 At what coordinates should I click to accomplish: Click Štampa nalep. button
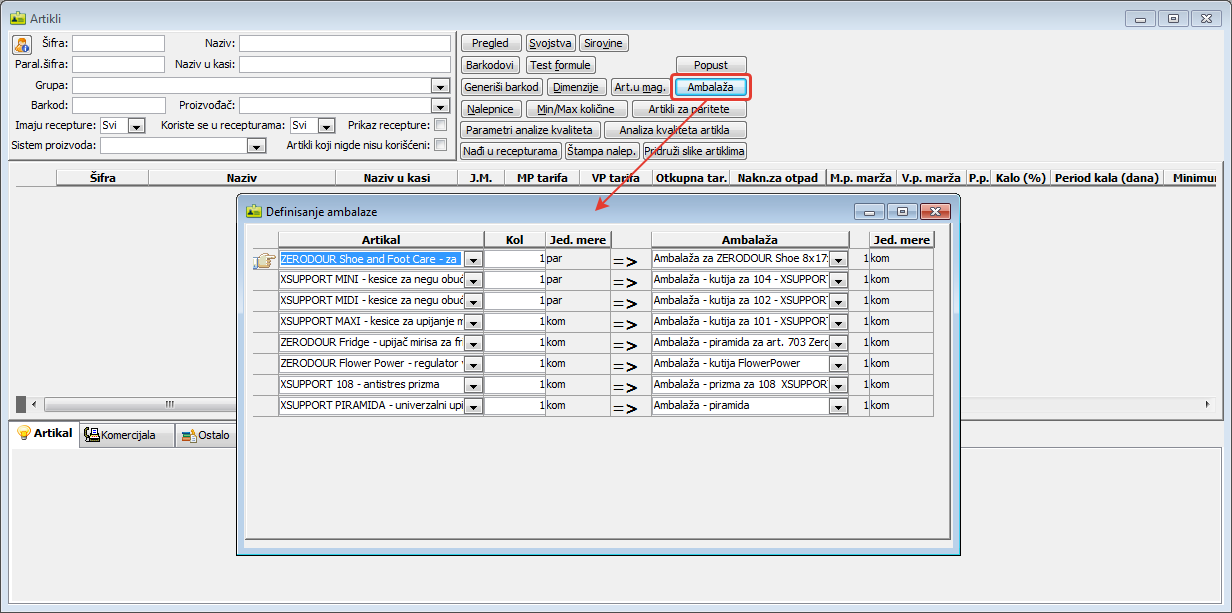[x=603, y=151]
